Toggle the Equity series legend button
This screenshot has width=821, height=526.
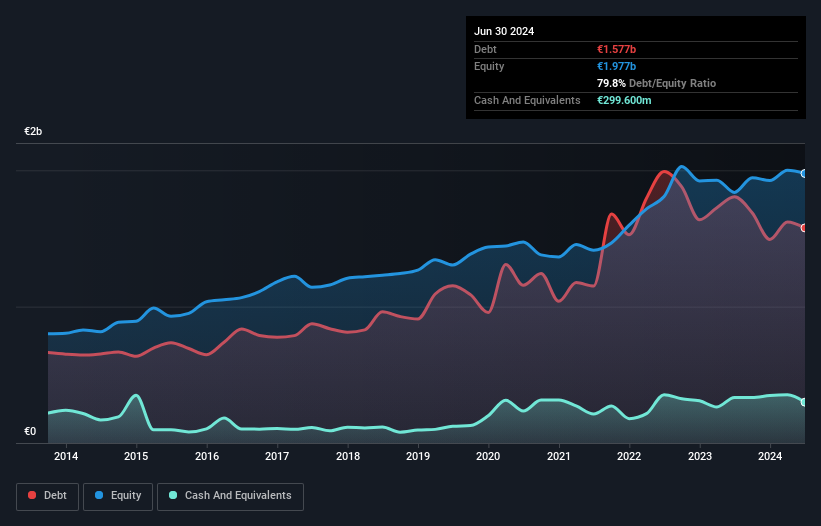pyautogui.click(x=118, y=496)
